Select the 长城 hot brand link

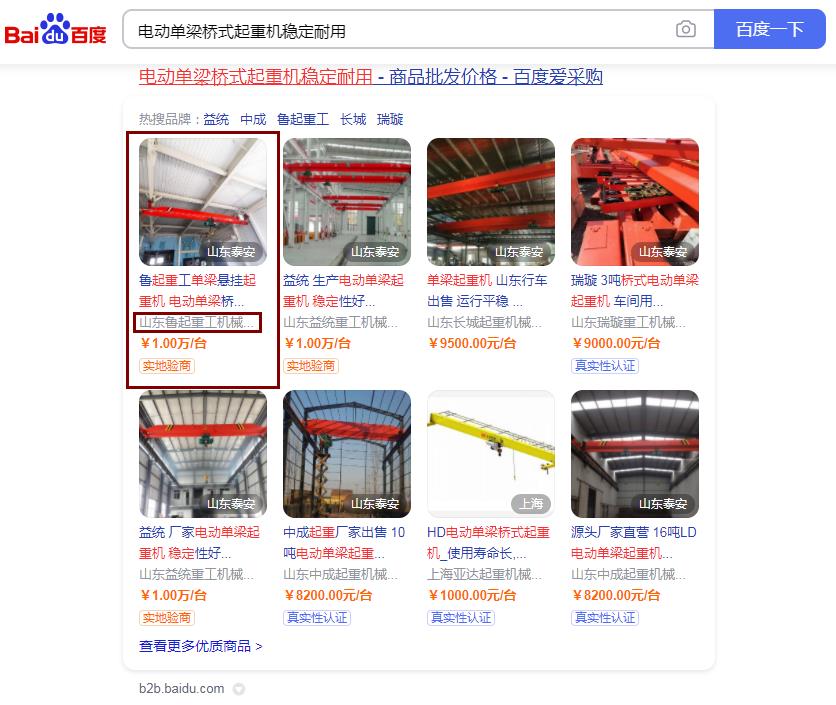[353, 119]
